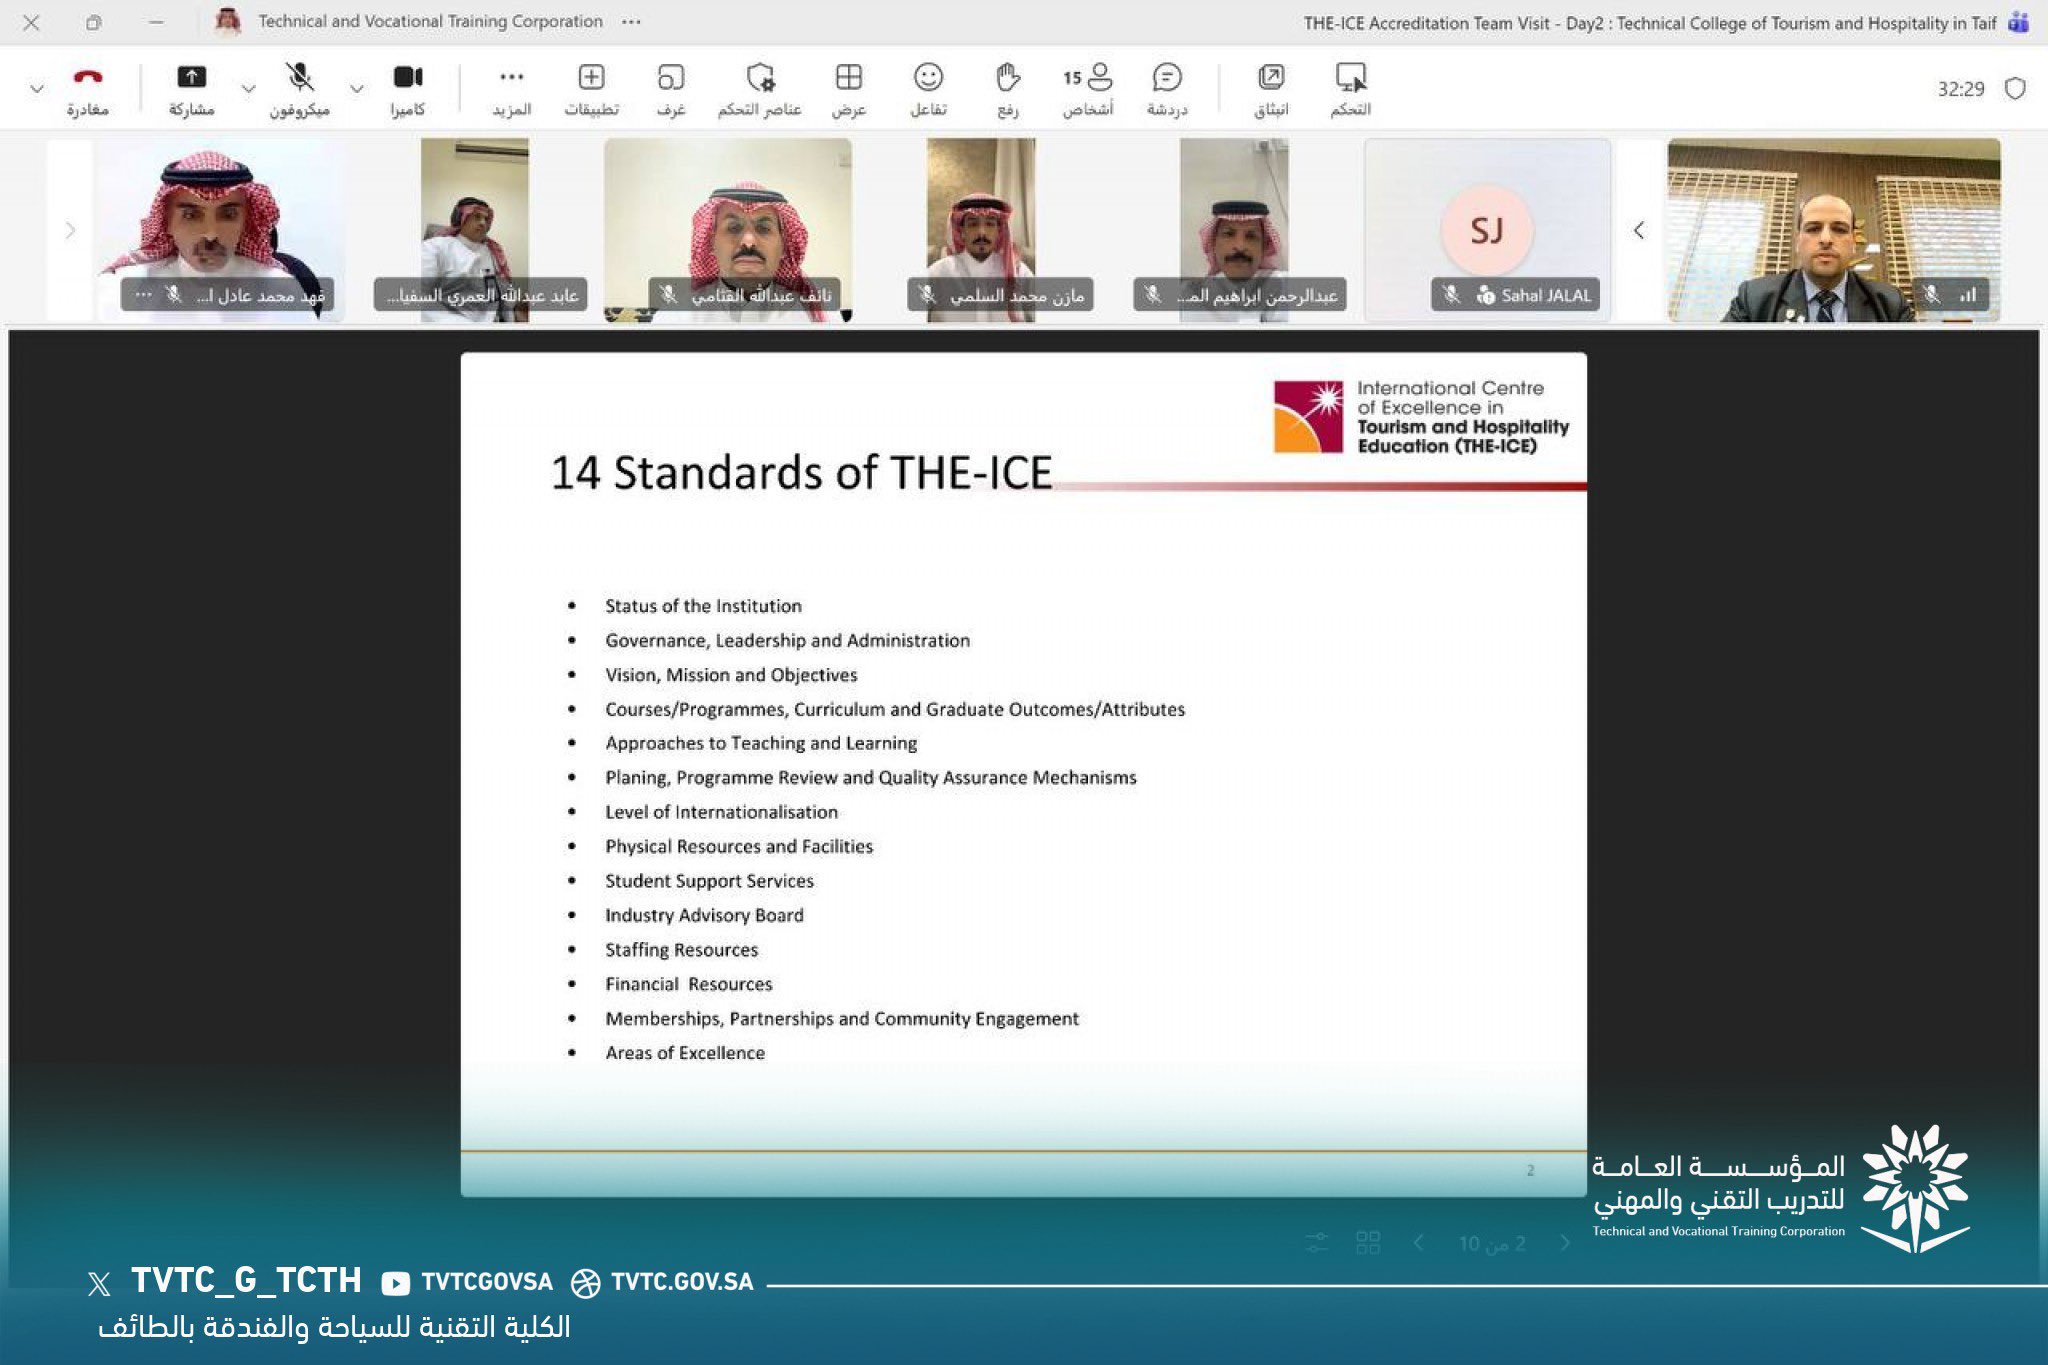Open slide settings sliders icon
The width and height of the screenshot is (2048, 1365).
pyautogui.click(x=1317, y=1243)
